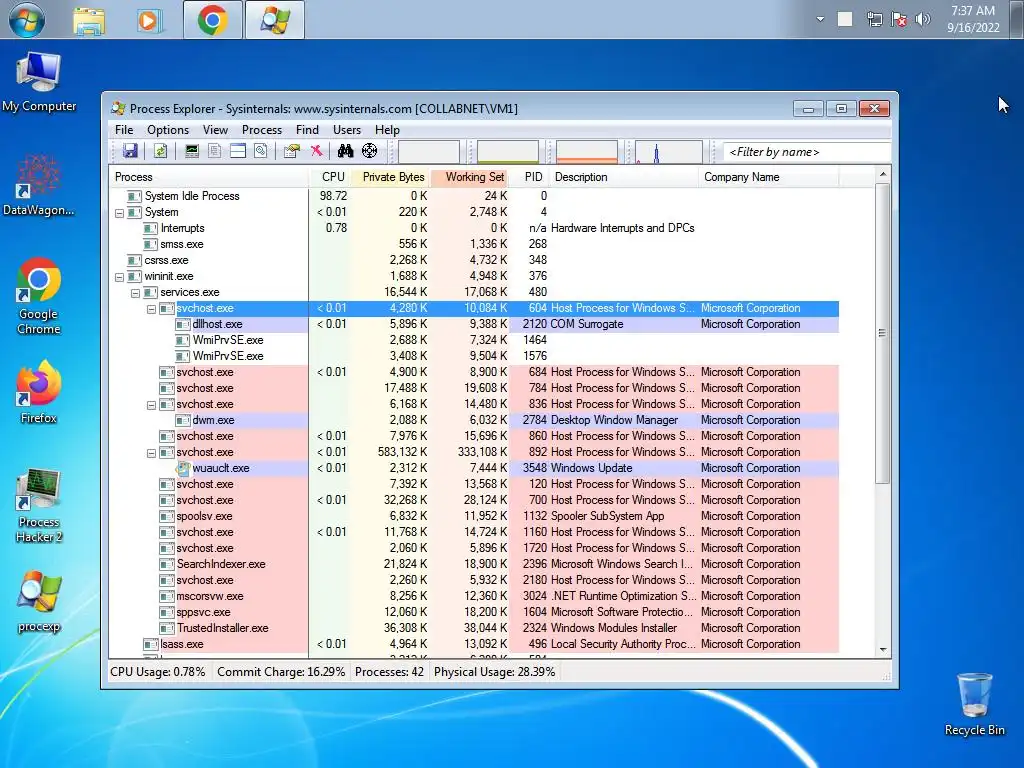Open the File menu
The image size is (1024, 768).
coord(124,130)
